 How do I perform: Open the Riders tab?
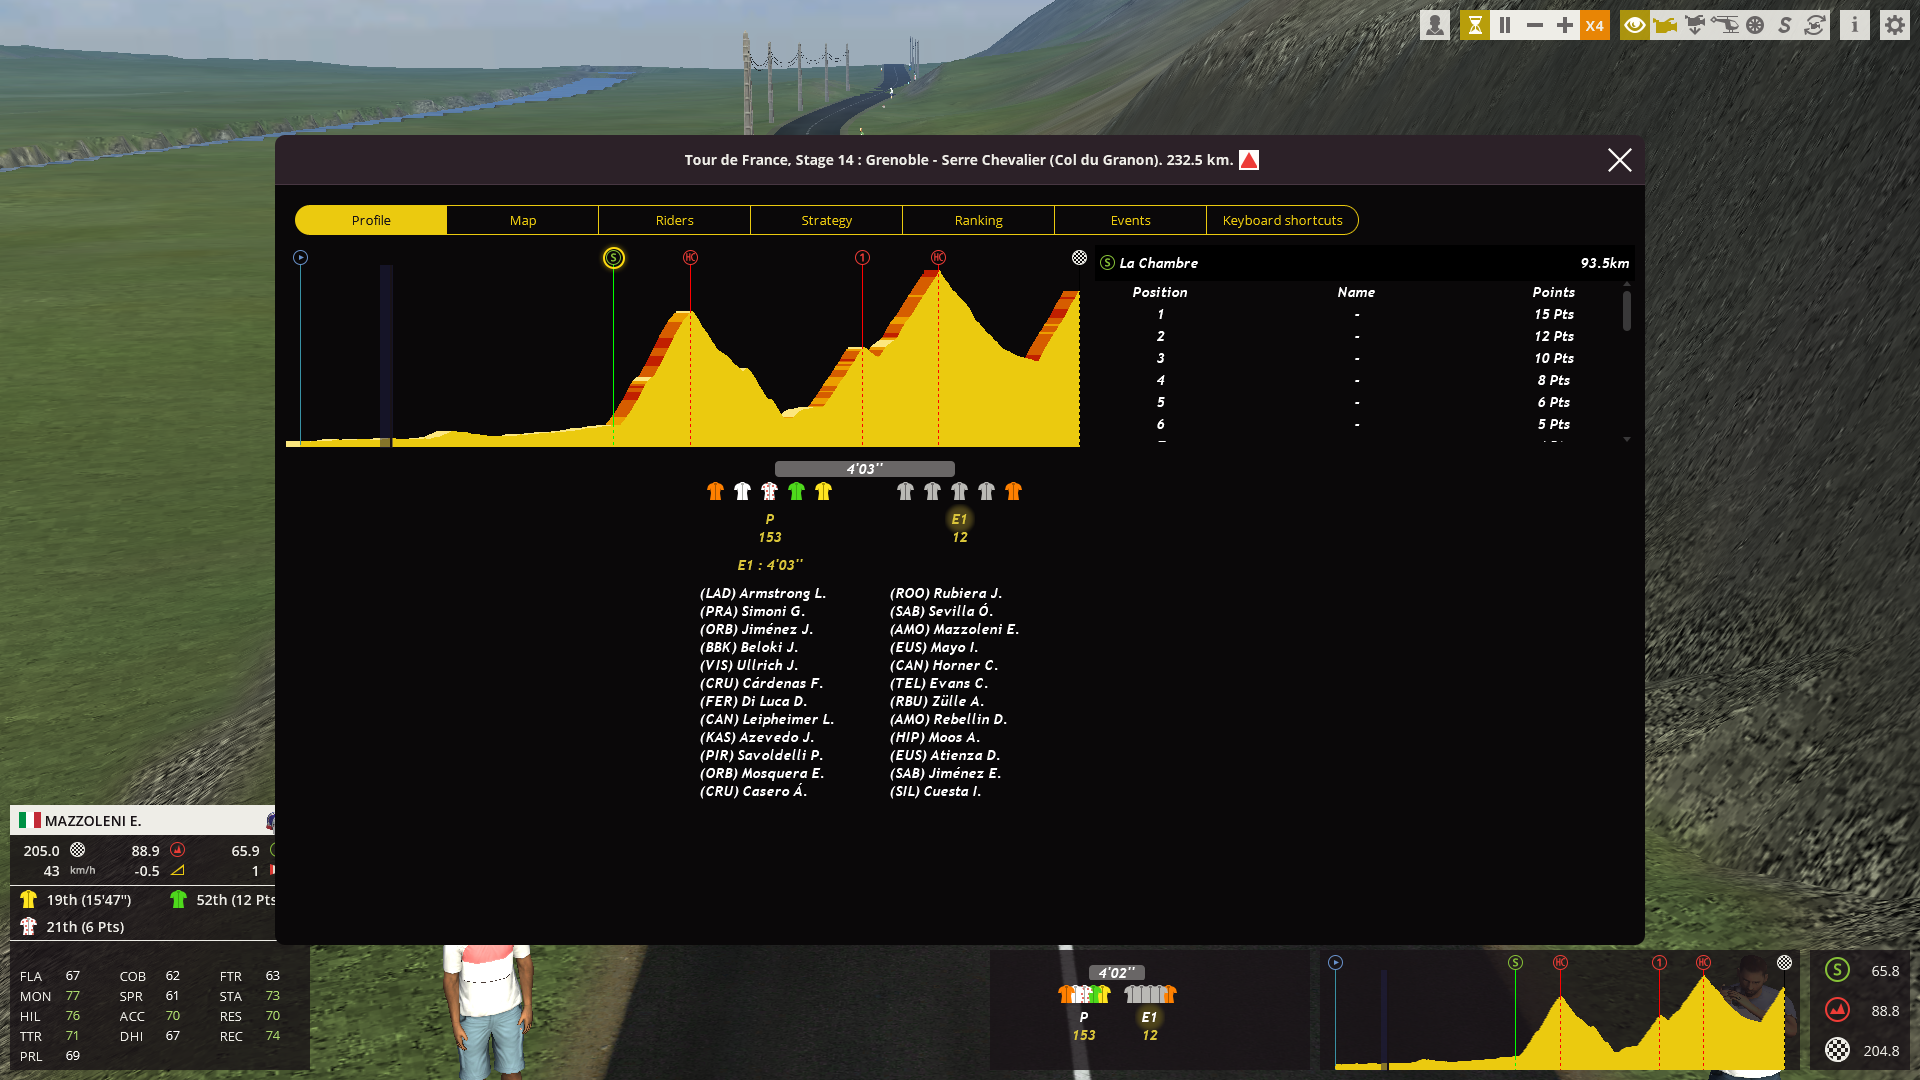pyautogui.click(x=675, y=220)
